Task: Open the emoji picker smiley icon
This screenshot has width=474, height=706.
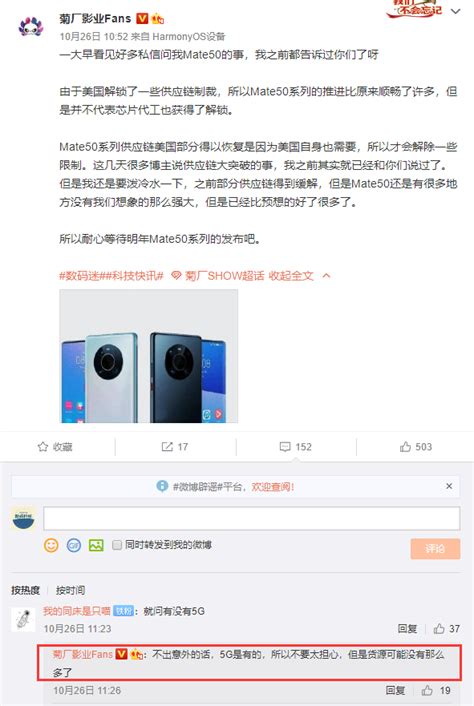Action: (51, 545)
